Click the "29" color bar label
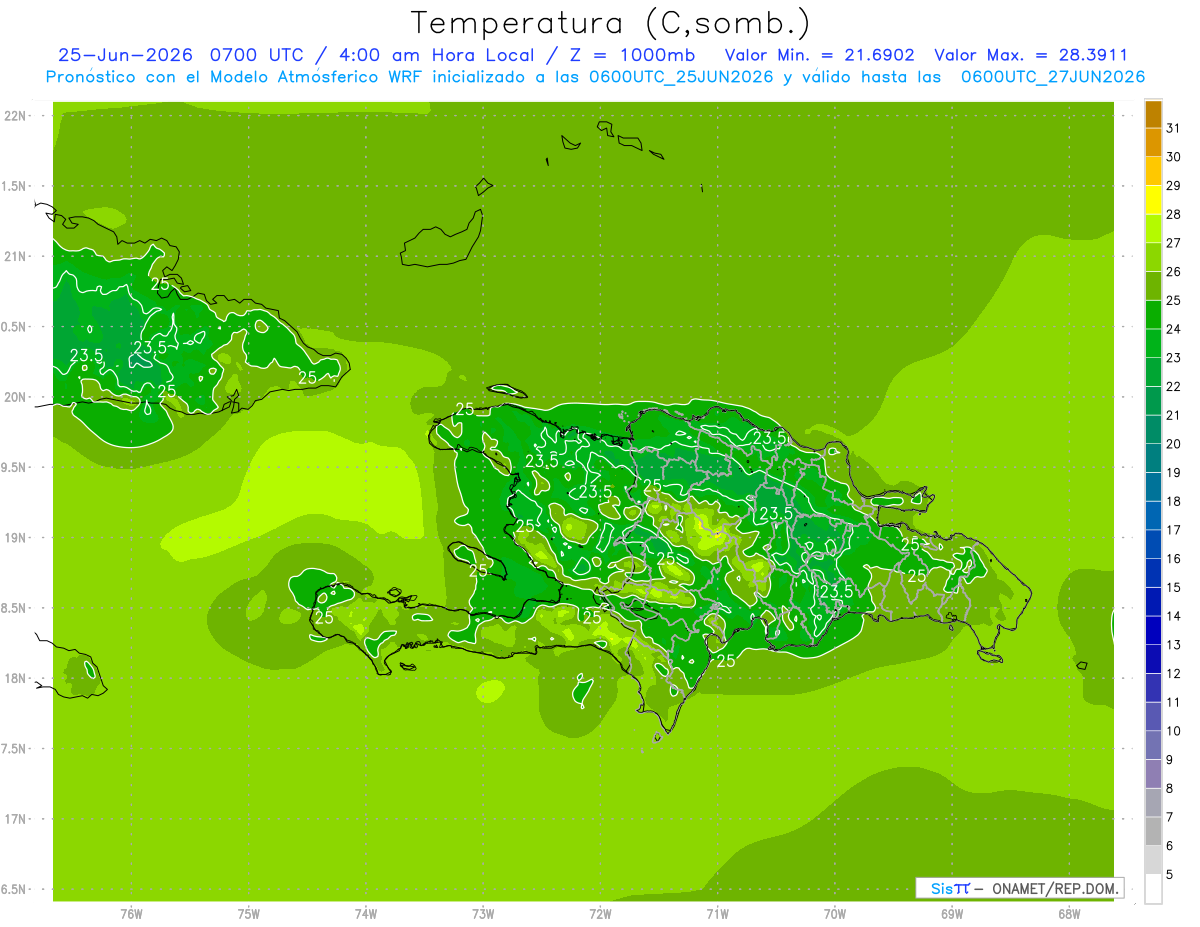Screen dimensions: 1200x927 [1174, 186]
